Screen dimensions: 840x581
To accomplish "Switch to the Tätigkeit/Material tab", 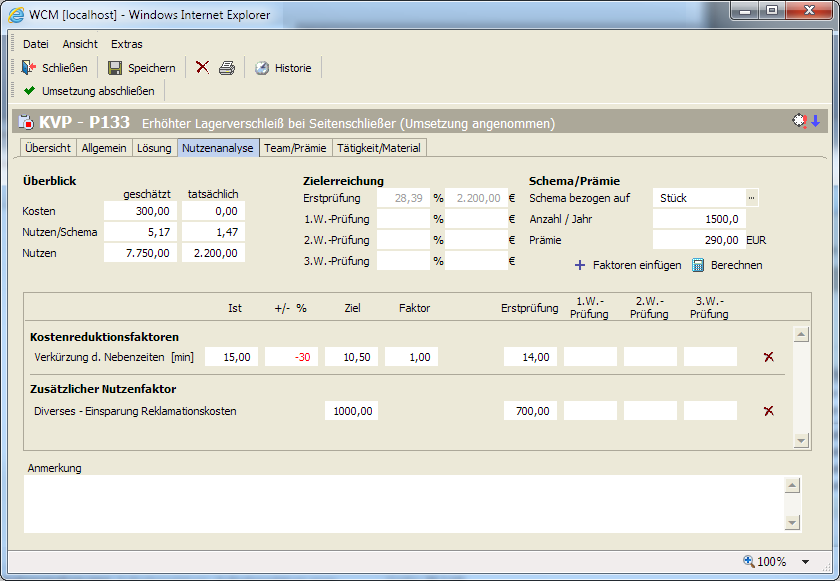I will [x=379, y=148].
